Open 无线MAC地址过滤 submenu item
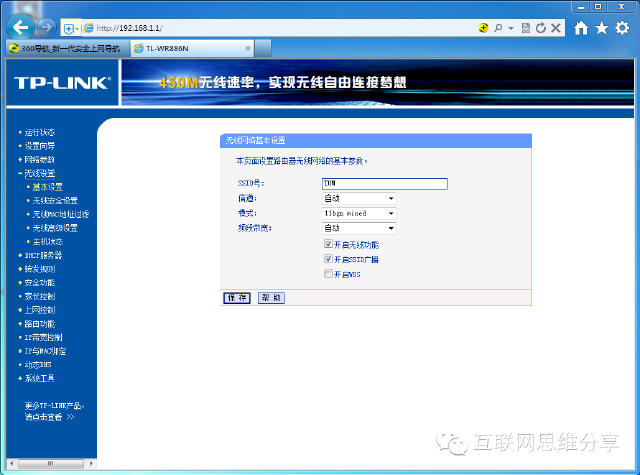 [x=61, y=214]
